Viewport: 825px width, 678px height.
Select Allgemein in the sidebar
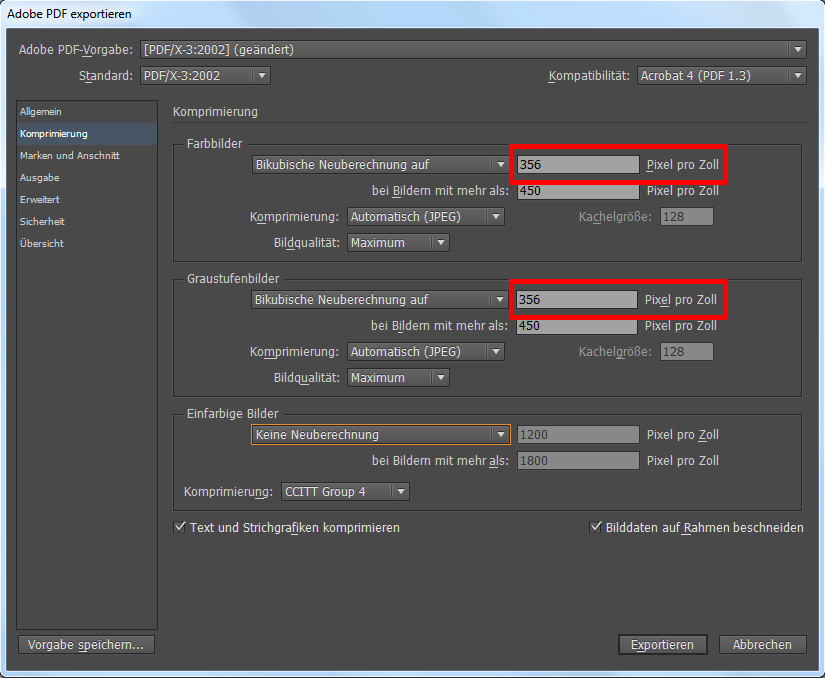coord(41,112)
